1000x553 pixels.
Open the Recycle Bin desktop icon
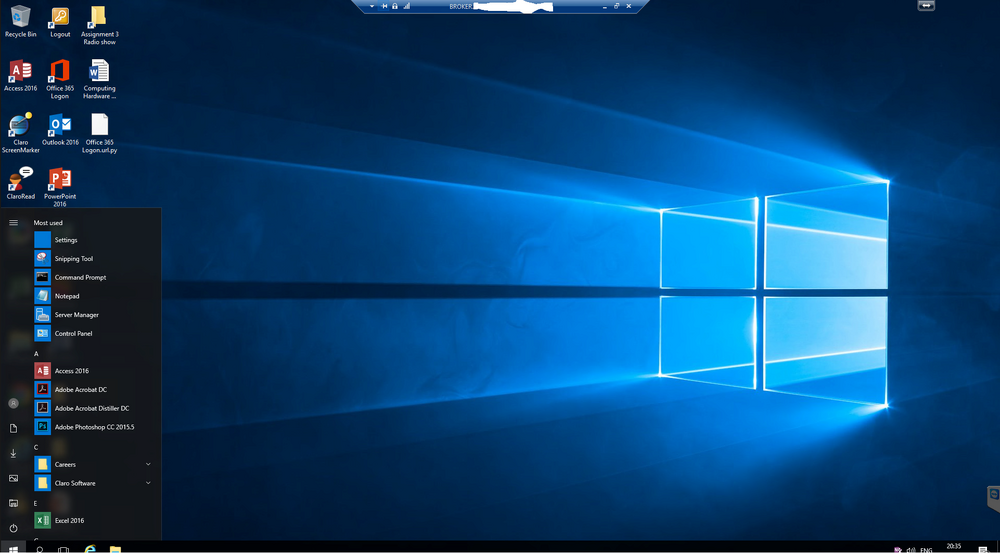point(20,21)
